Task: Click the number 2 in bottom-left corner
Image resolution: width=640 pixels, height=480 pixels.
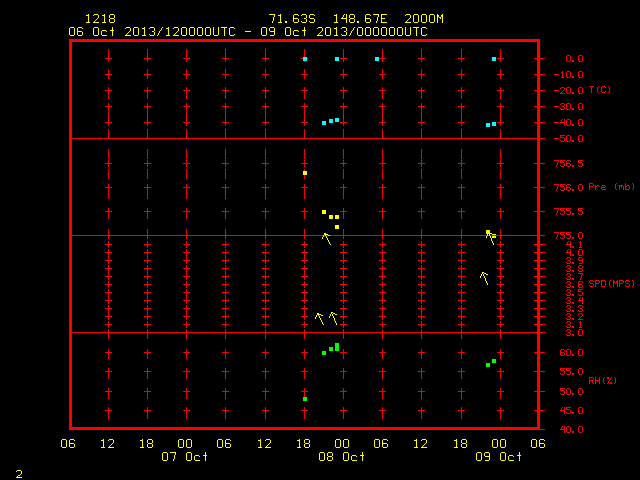Action: tap(19, 474)
